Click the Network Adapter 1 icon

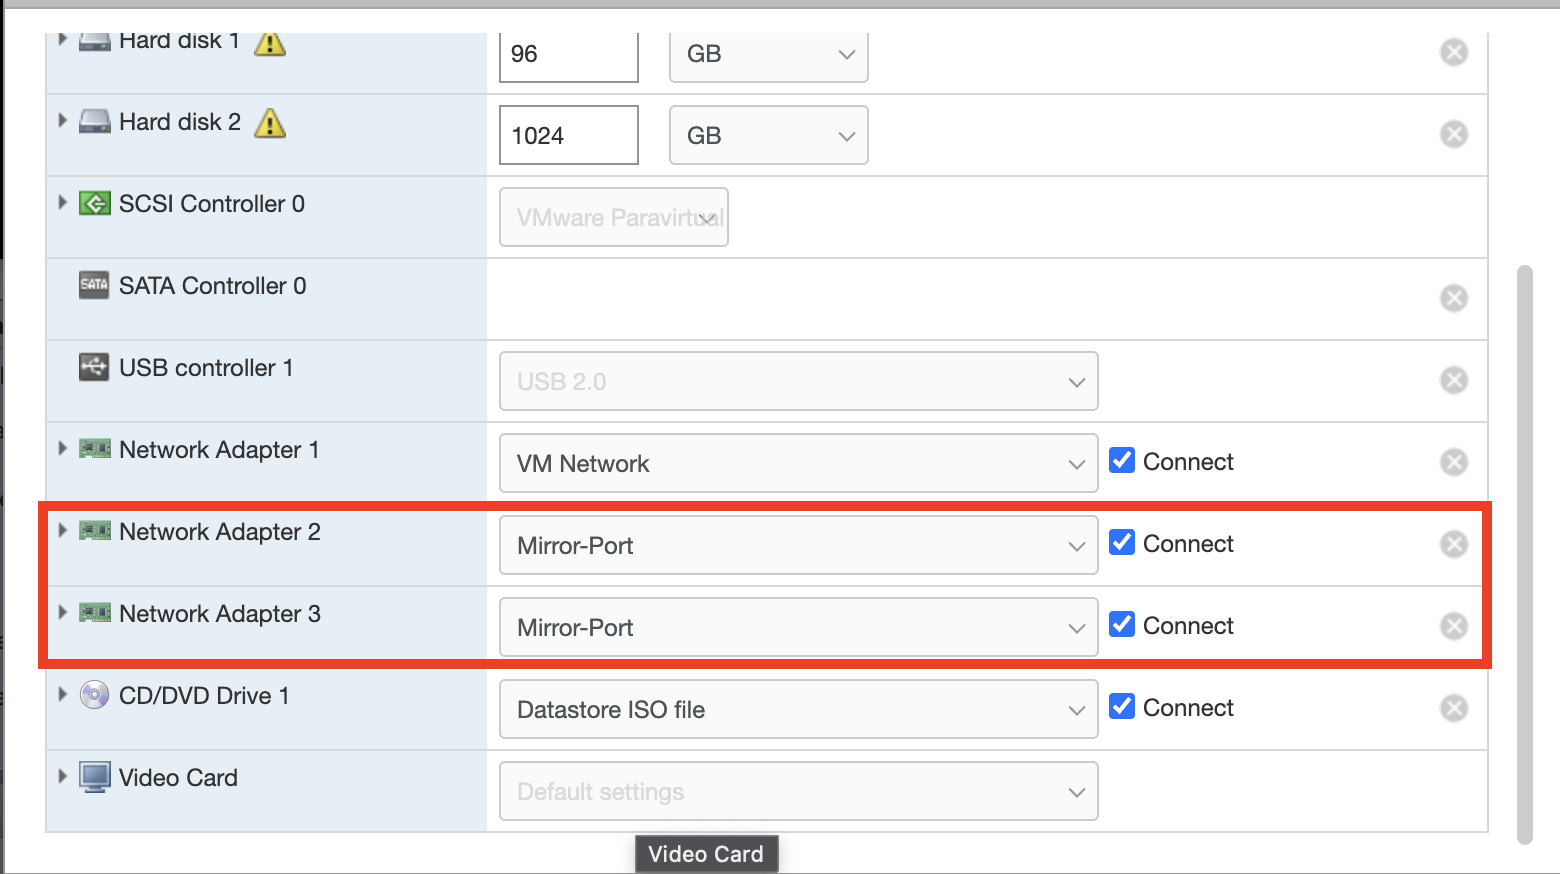(x=95, y=449)
